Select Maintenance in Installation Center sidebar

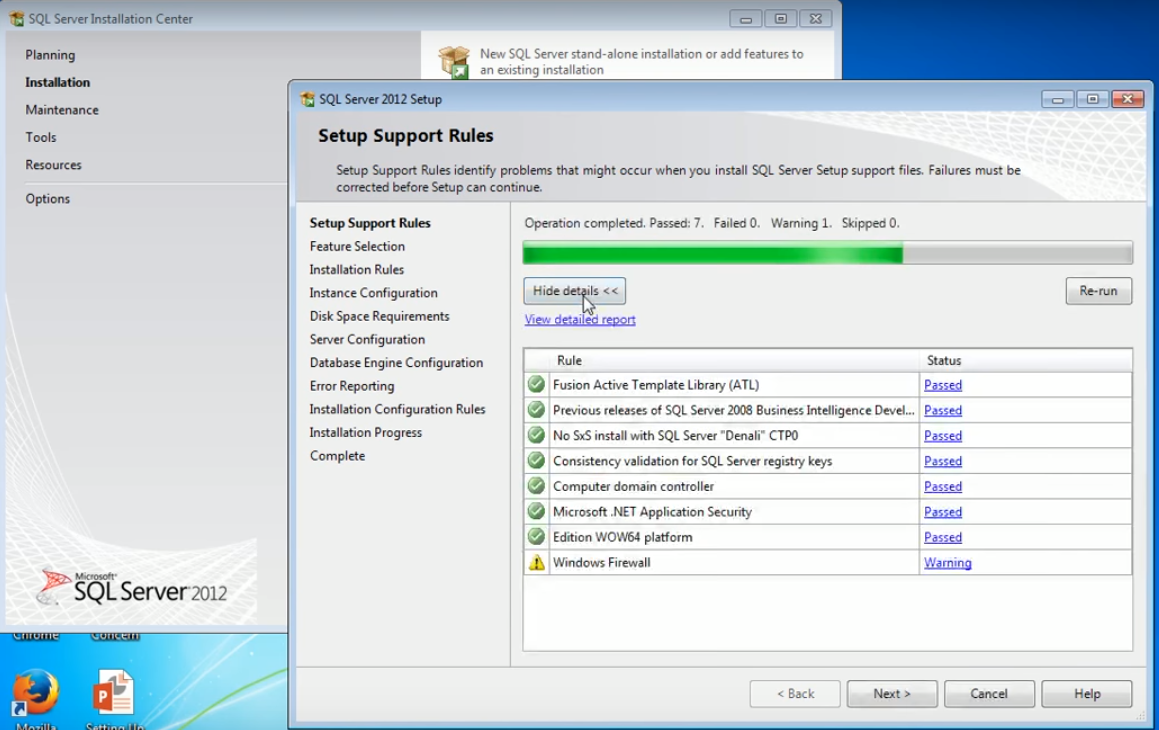point(62,109)
